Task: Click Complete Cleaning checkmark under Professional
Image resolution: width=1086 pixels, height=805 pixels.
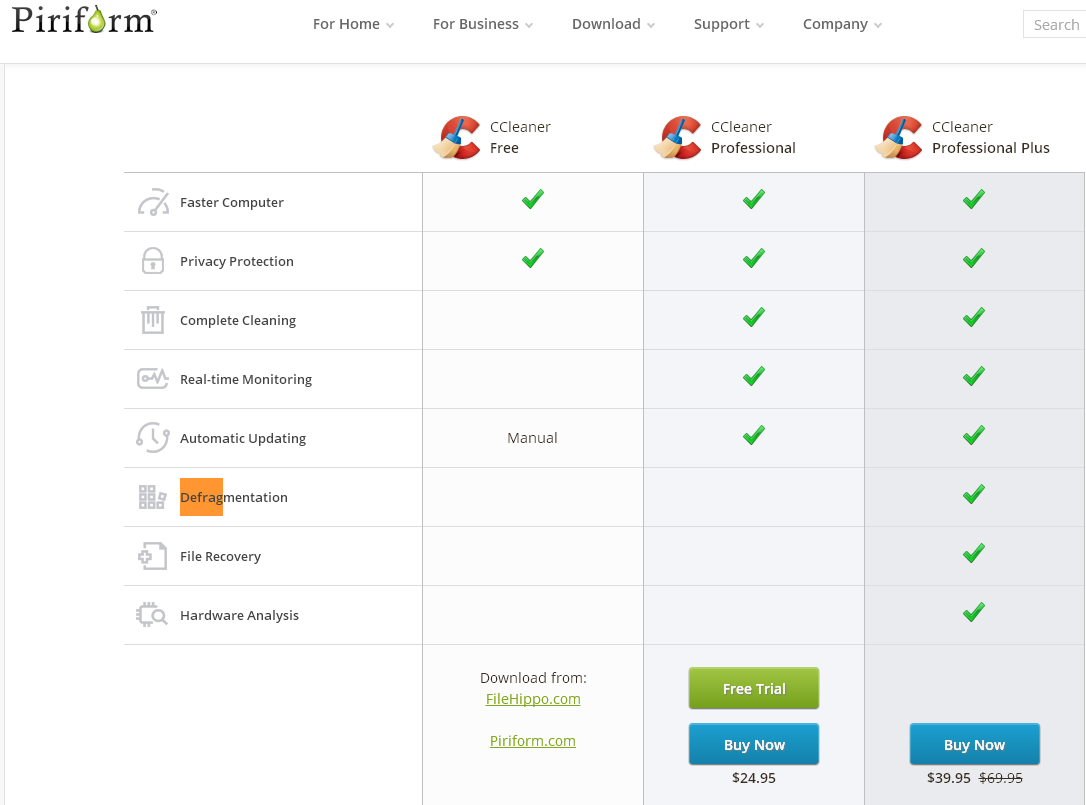Action: click(754, 317)
